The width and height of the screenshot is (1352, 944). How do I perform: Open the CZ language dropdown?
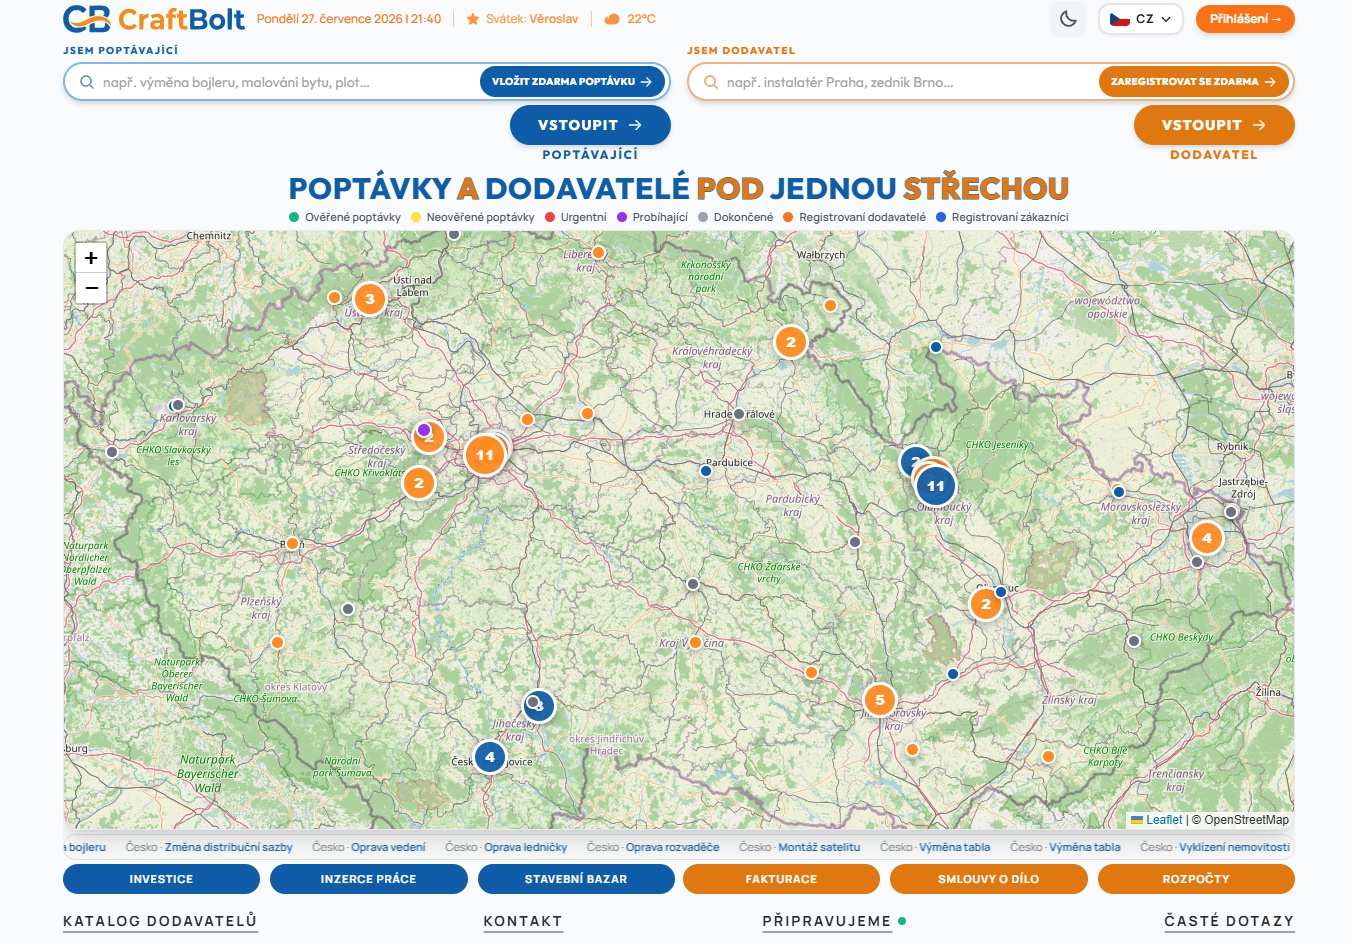1141,19
